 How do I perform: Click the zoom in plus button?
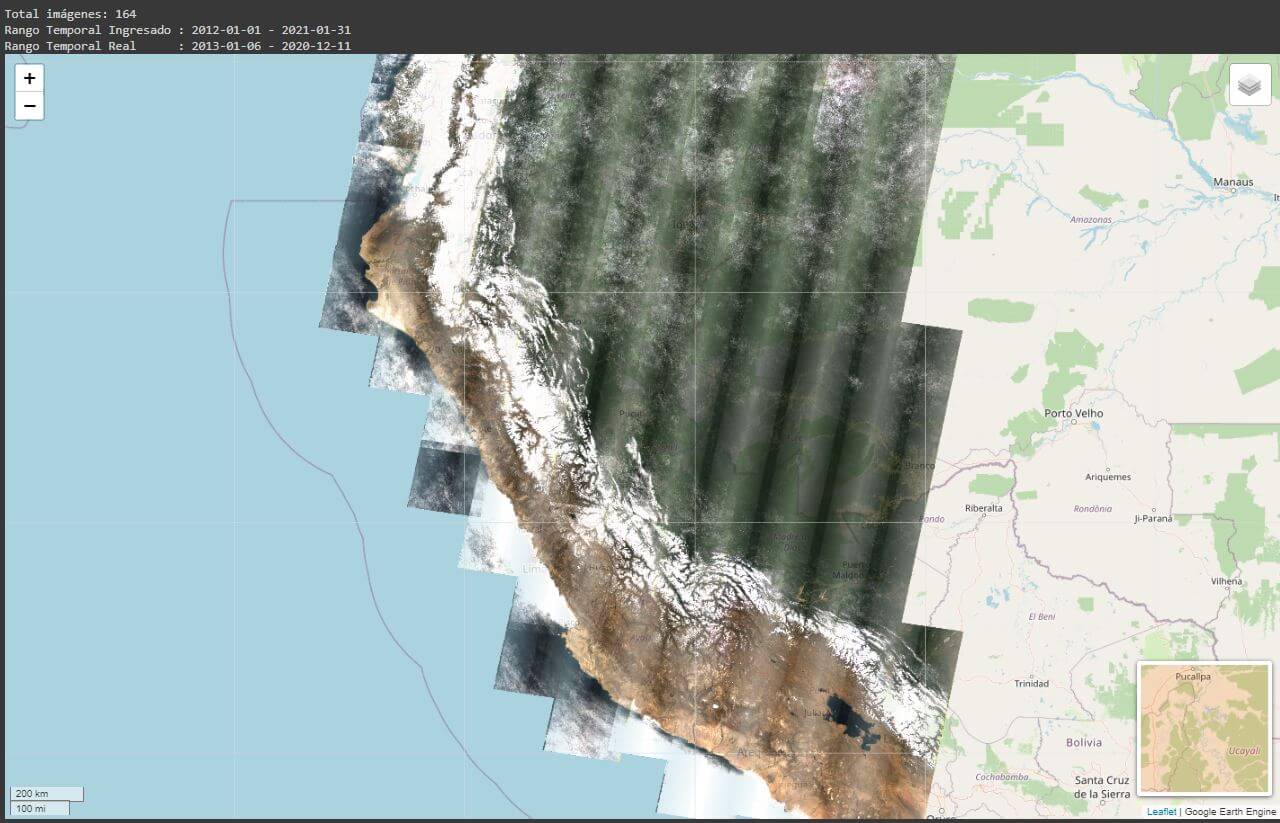(29, 78)
